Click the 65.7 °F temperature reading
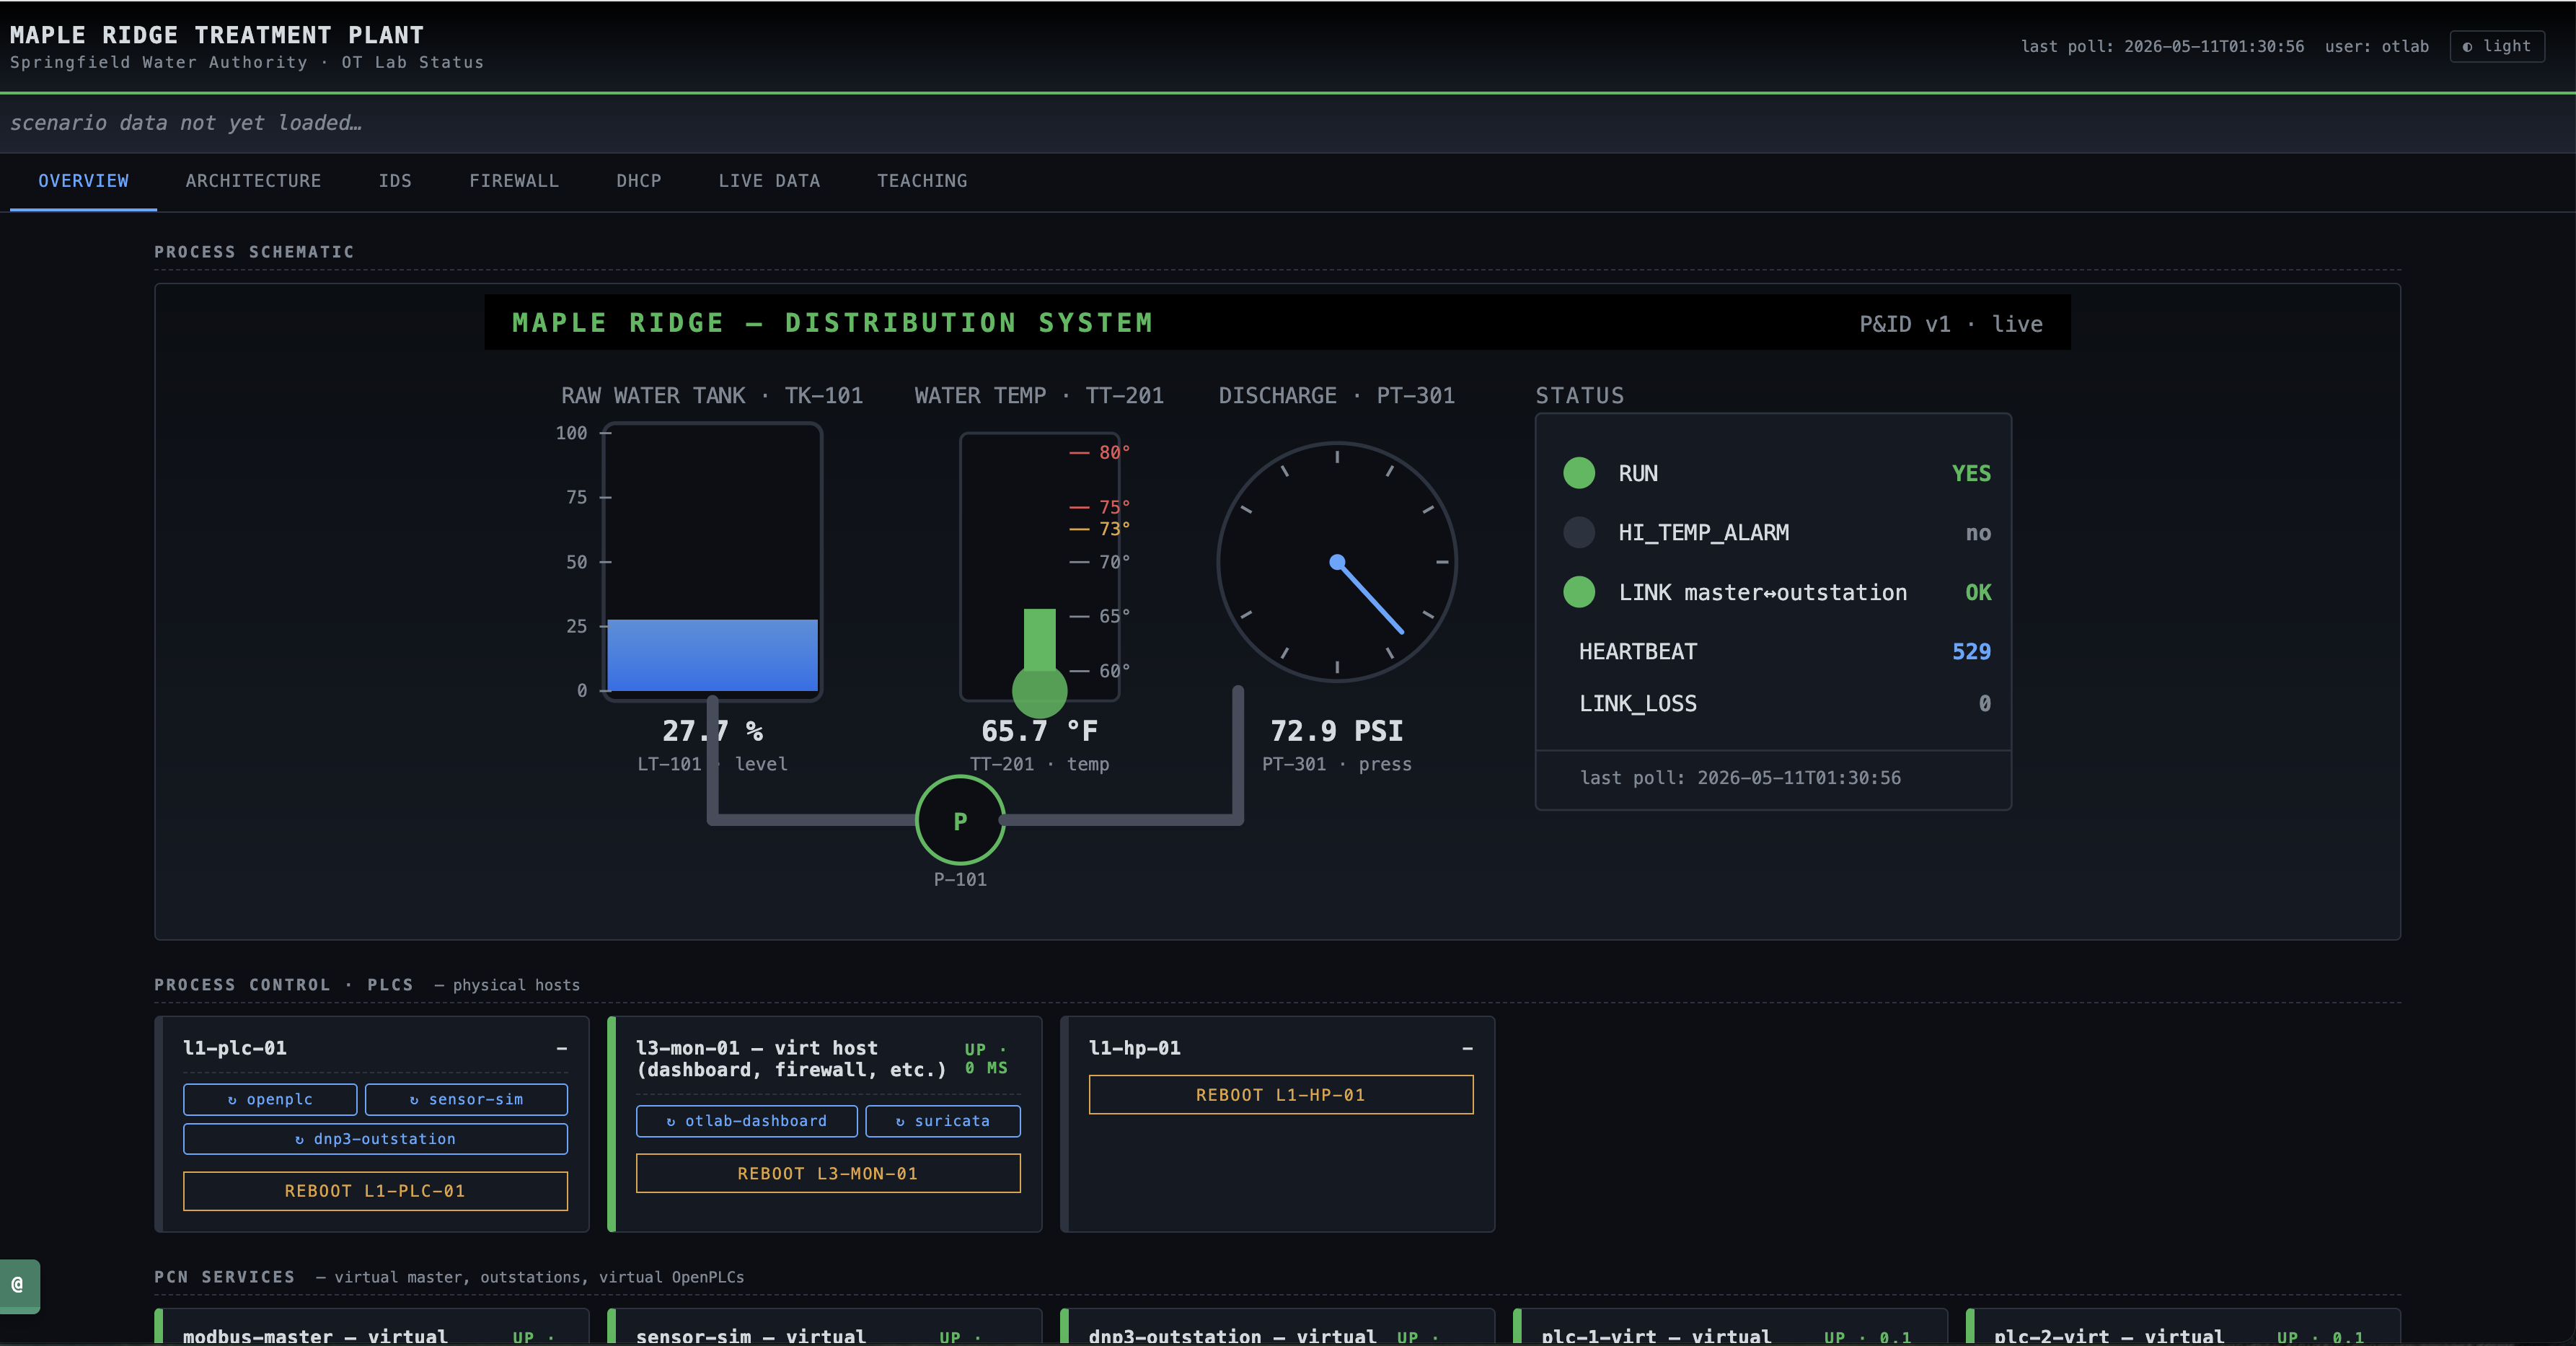 1040,731
